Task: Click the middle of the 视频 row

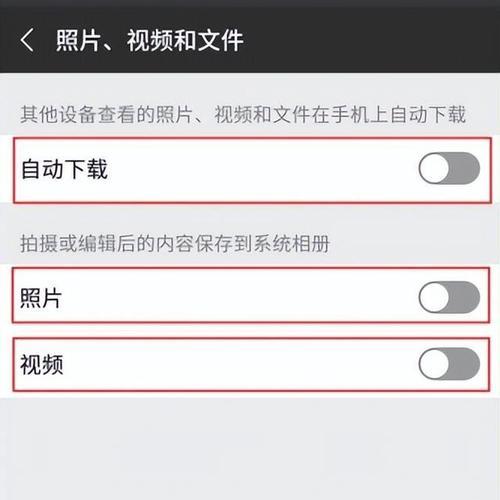Action: [x=251, y=364]
